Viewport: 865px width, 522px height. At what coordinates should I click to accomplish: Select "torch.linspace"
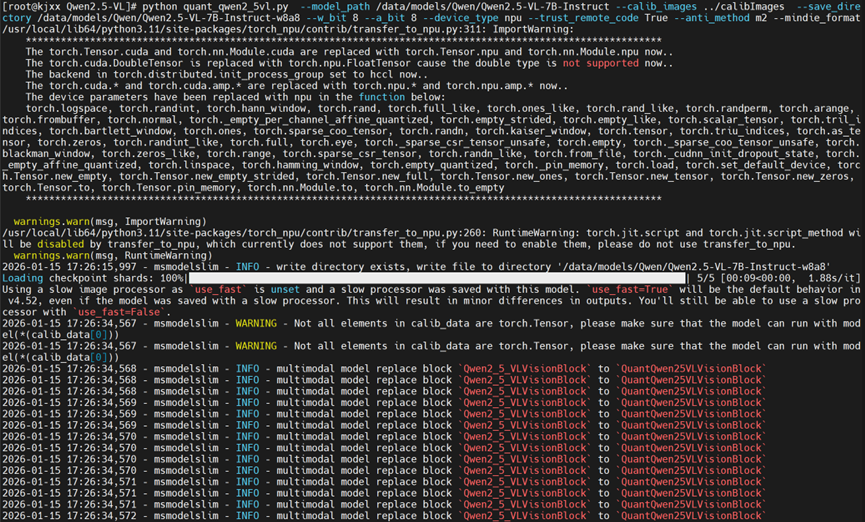coord(189,165)
